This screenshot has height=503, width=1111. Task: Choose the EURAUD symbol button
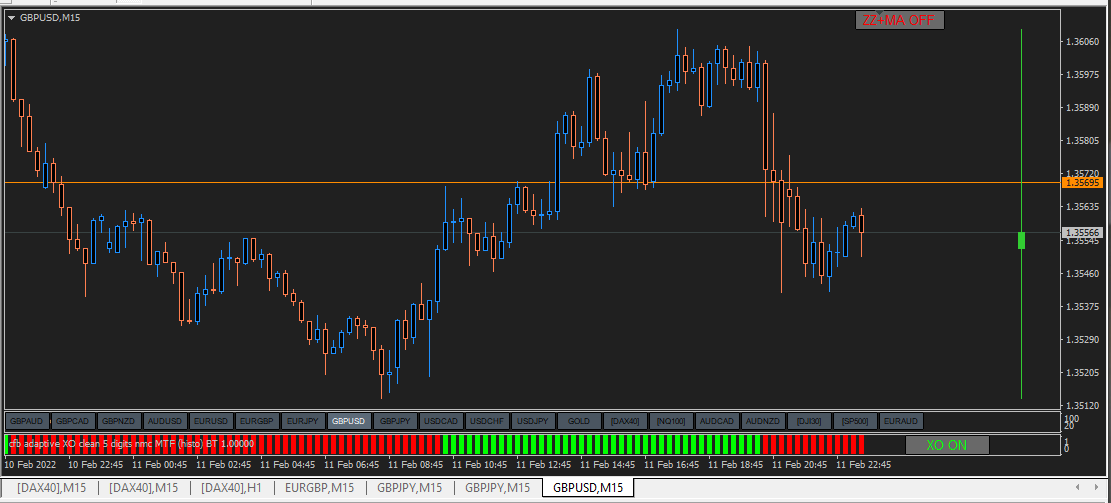click(901, 421)
